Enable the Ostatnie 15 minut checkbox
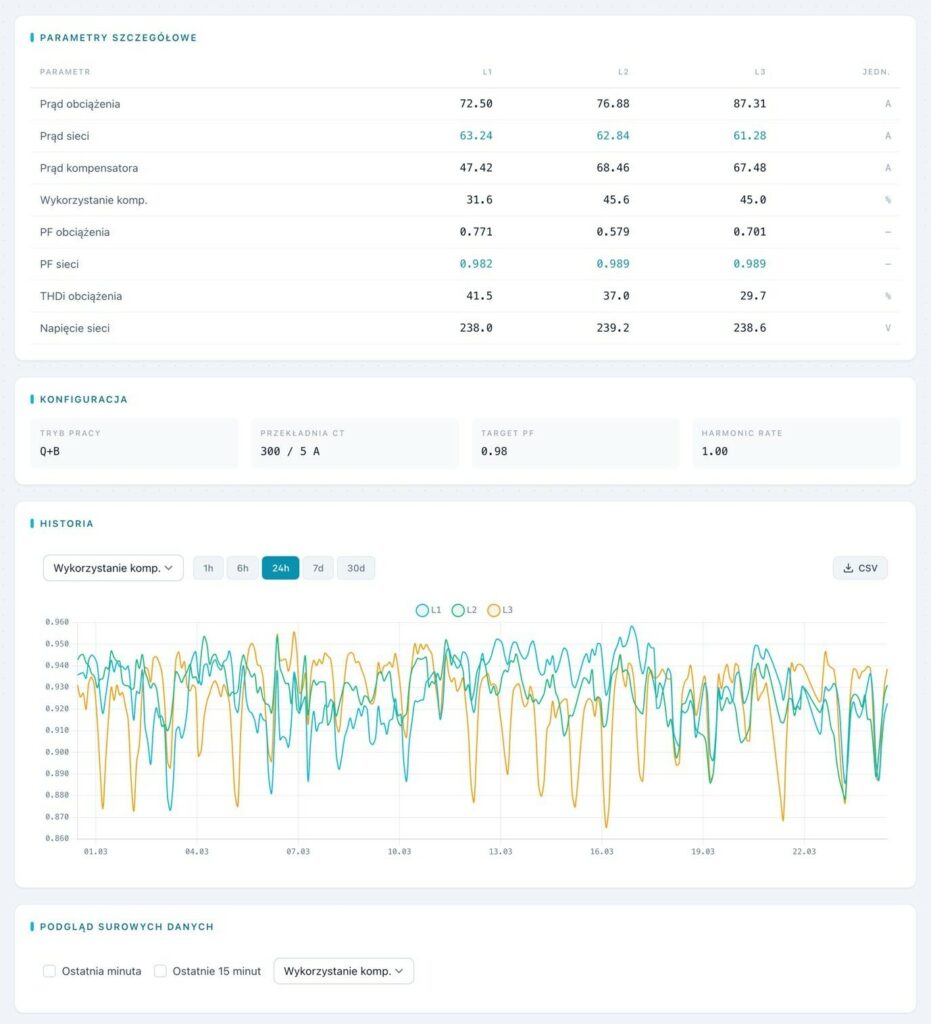The image size is (931, 1024). [161, 971]
